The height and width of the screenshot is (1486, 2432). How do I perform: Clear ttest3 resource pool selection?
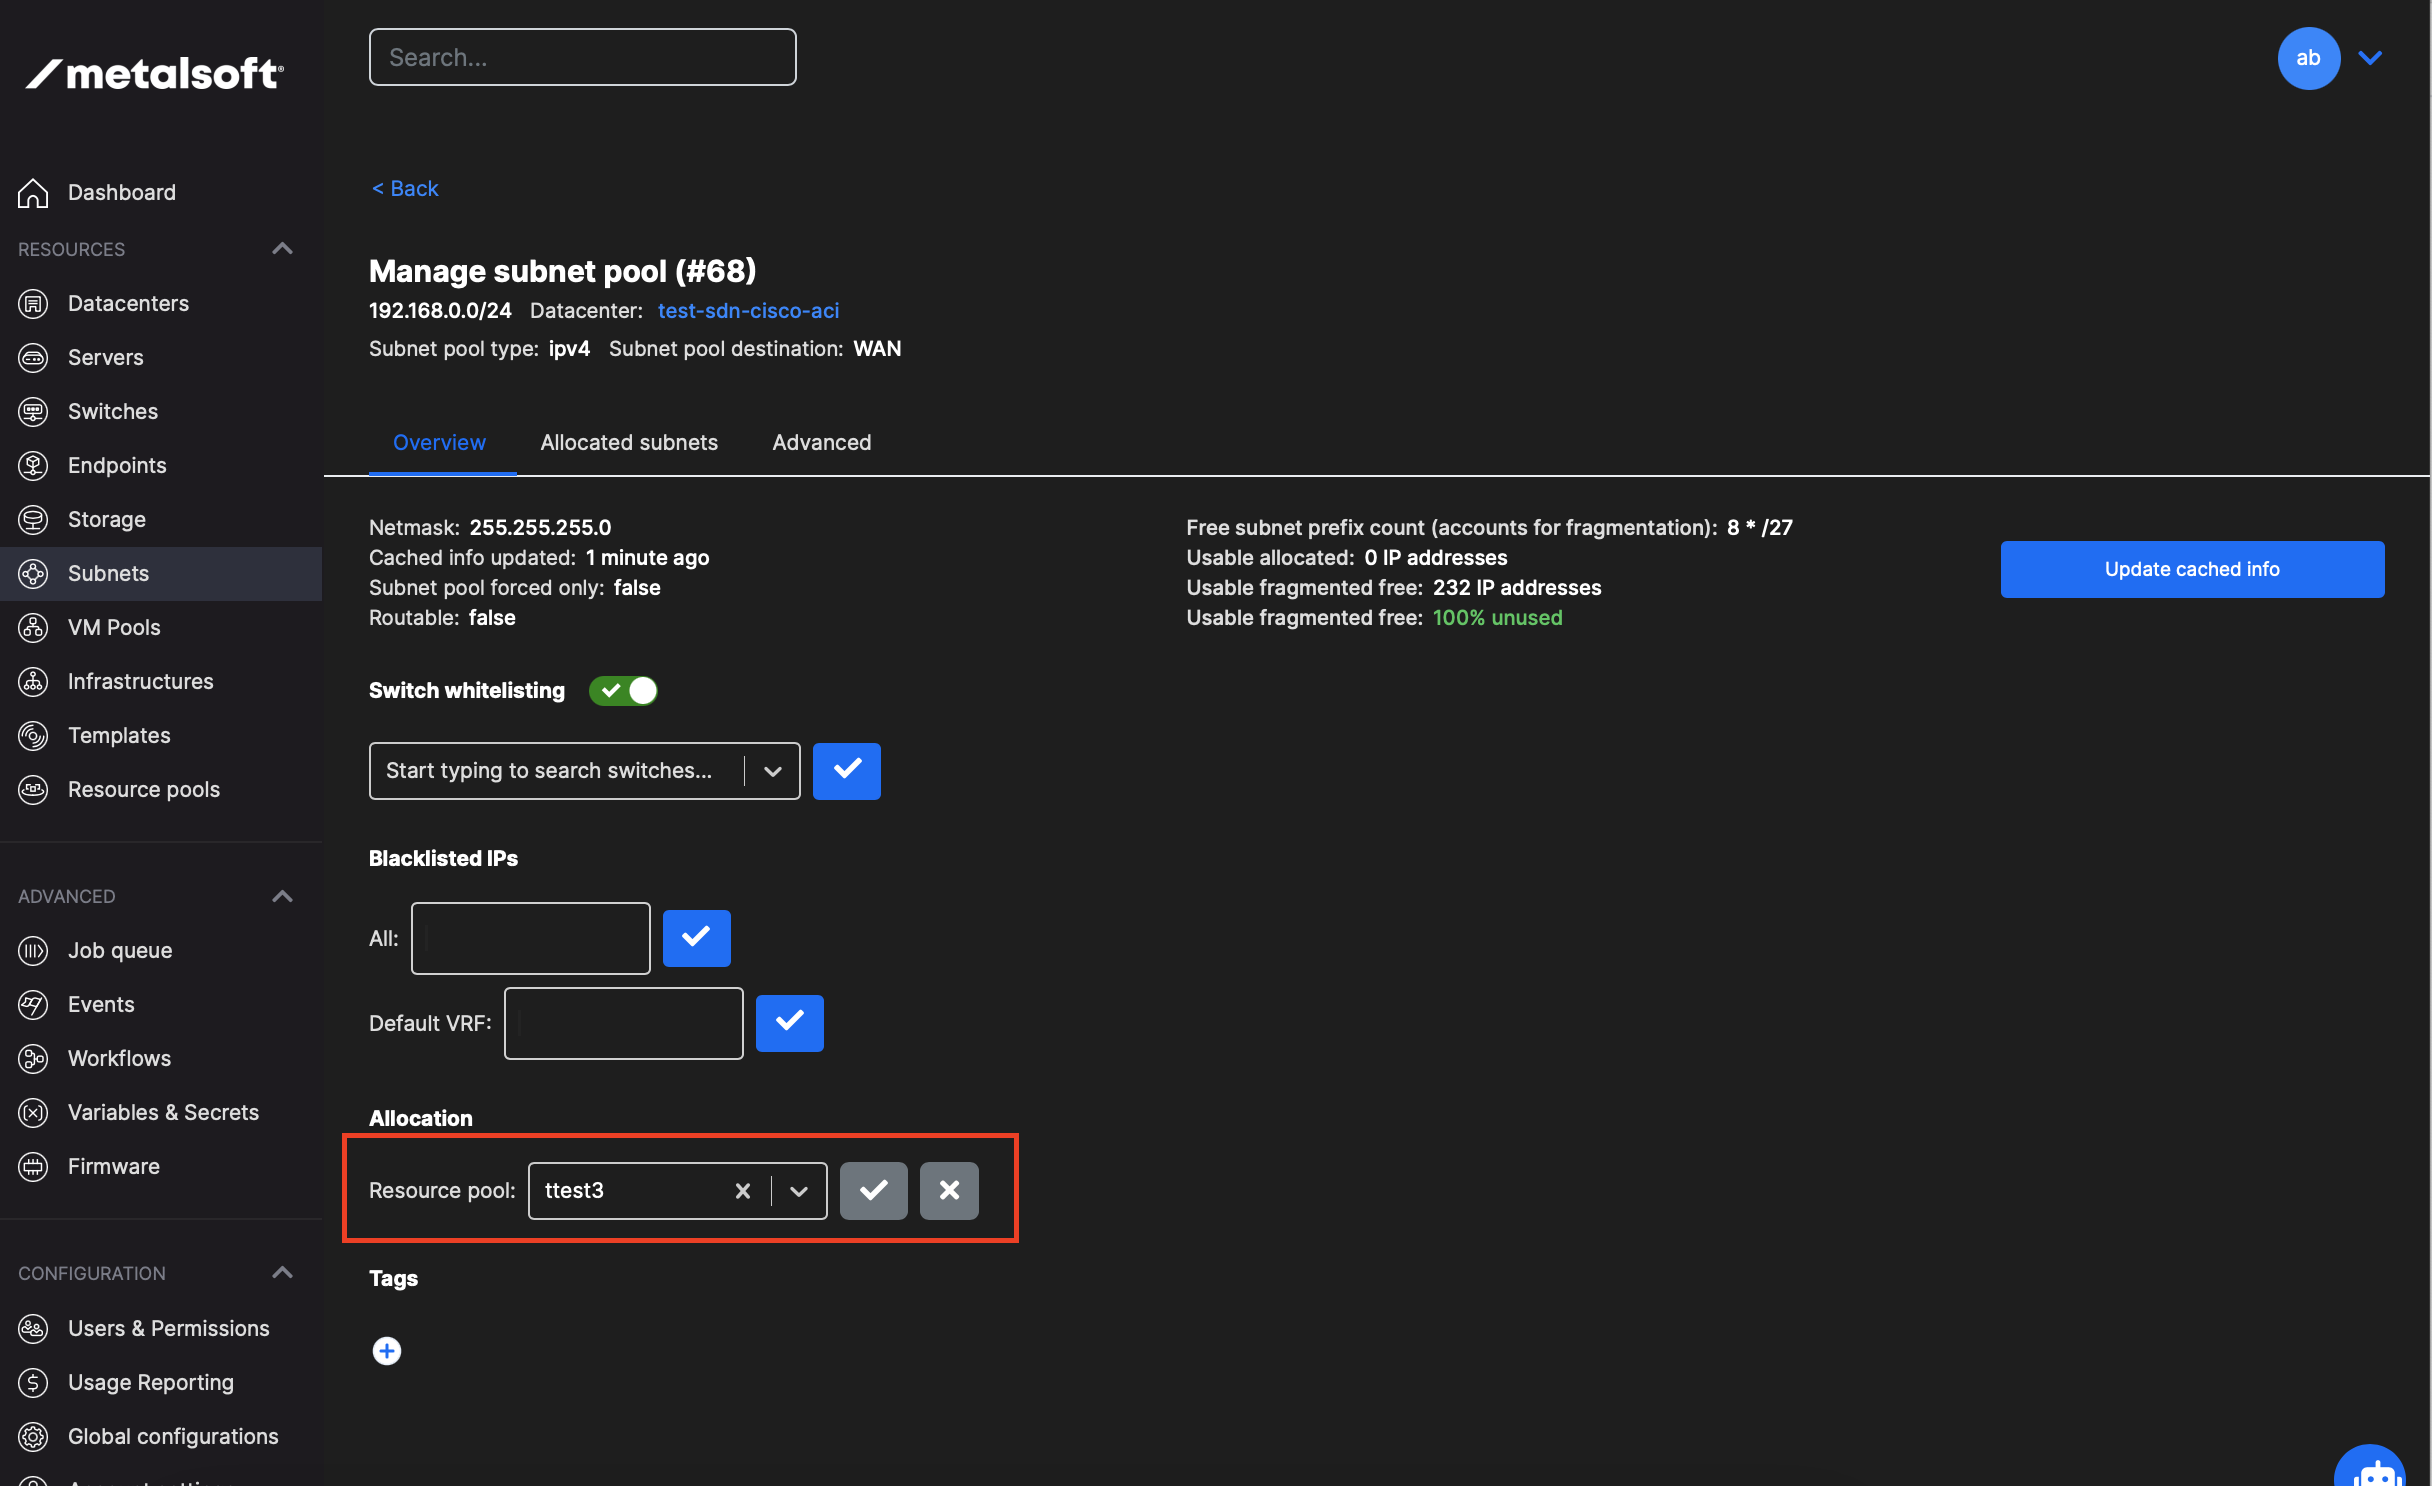[742, 1191]
